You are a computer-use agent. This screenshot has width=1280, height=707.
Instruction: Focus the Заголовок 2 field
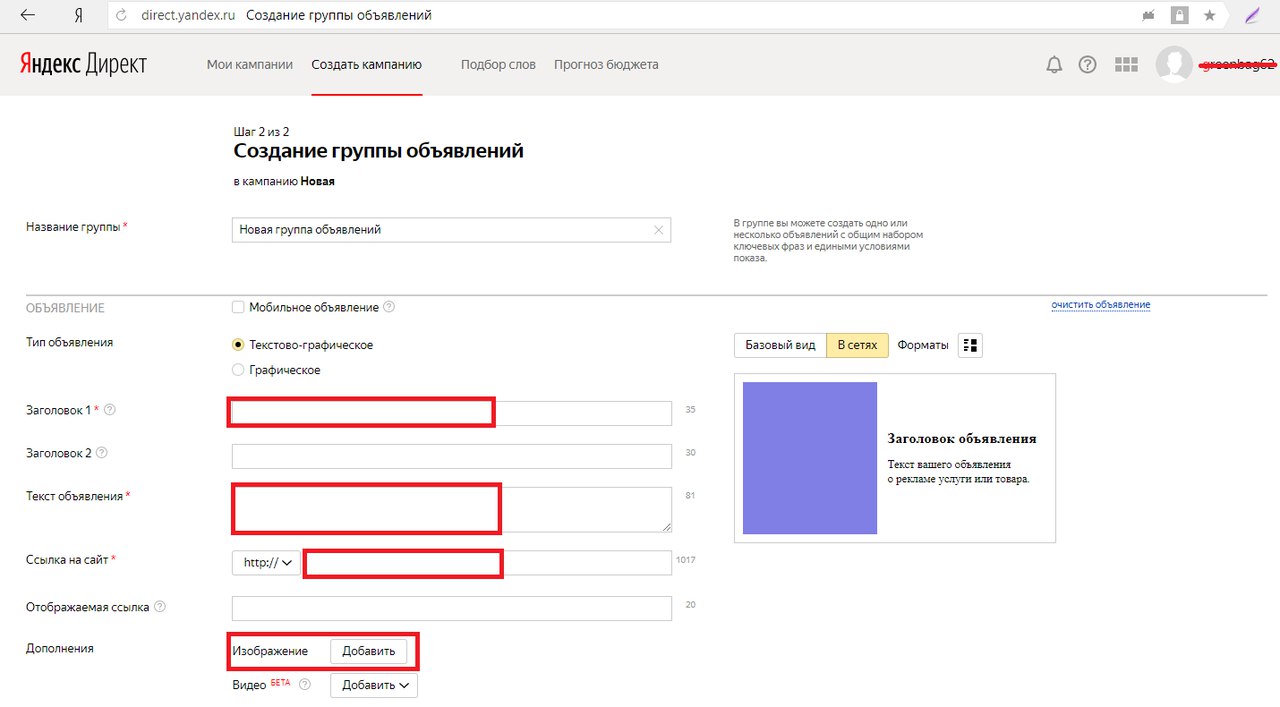(x=451, y=456)
